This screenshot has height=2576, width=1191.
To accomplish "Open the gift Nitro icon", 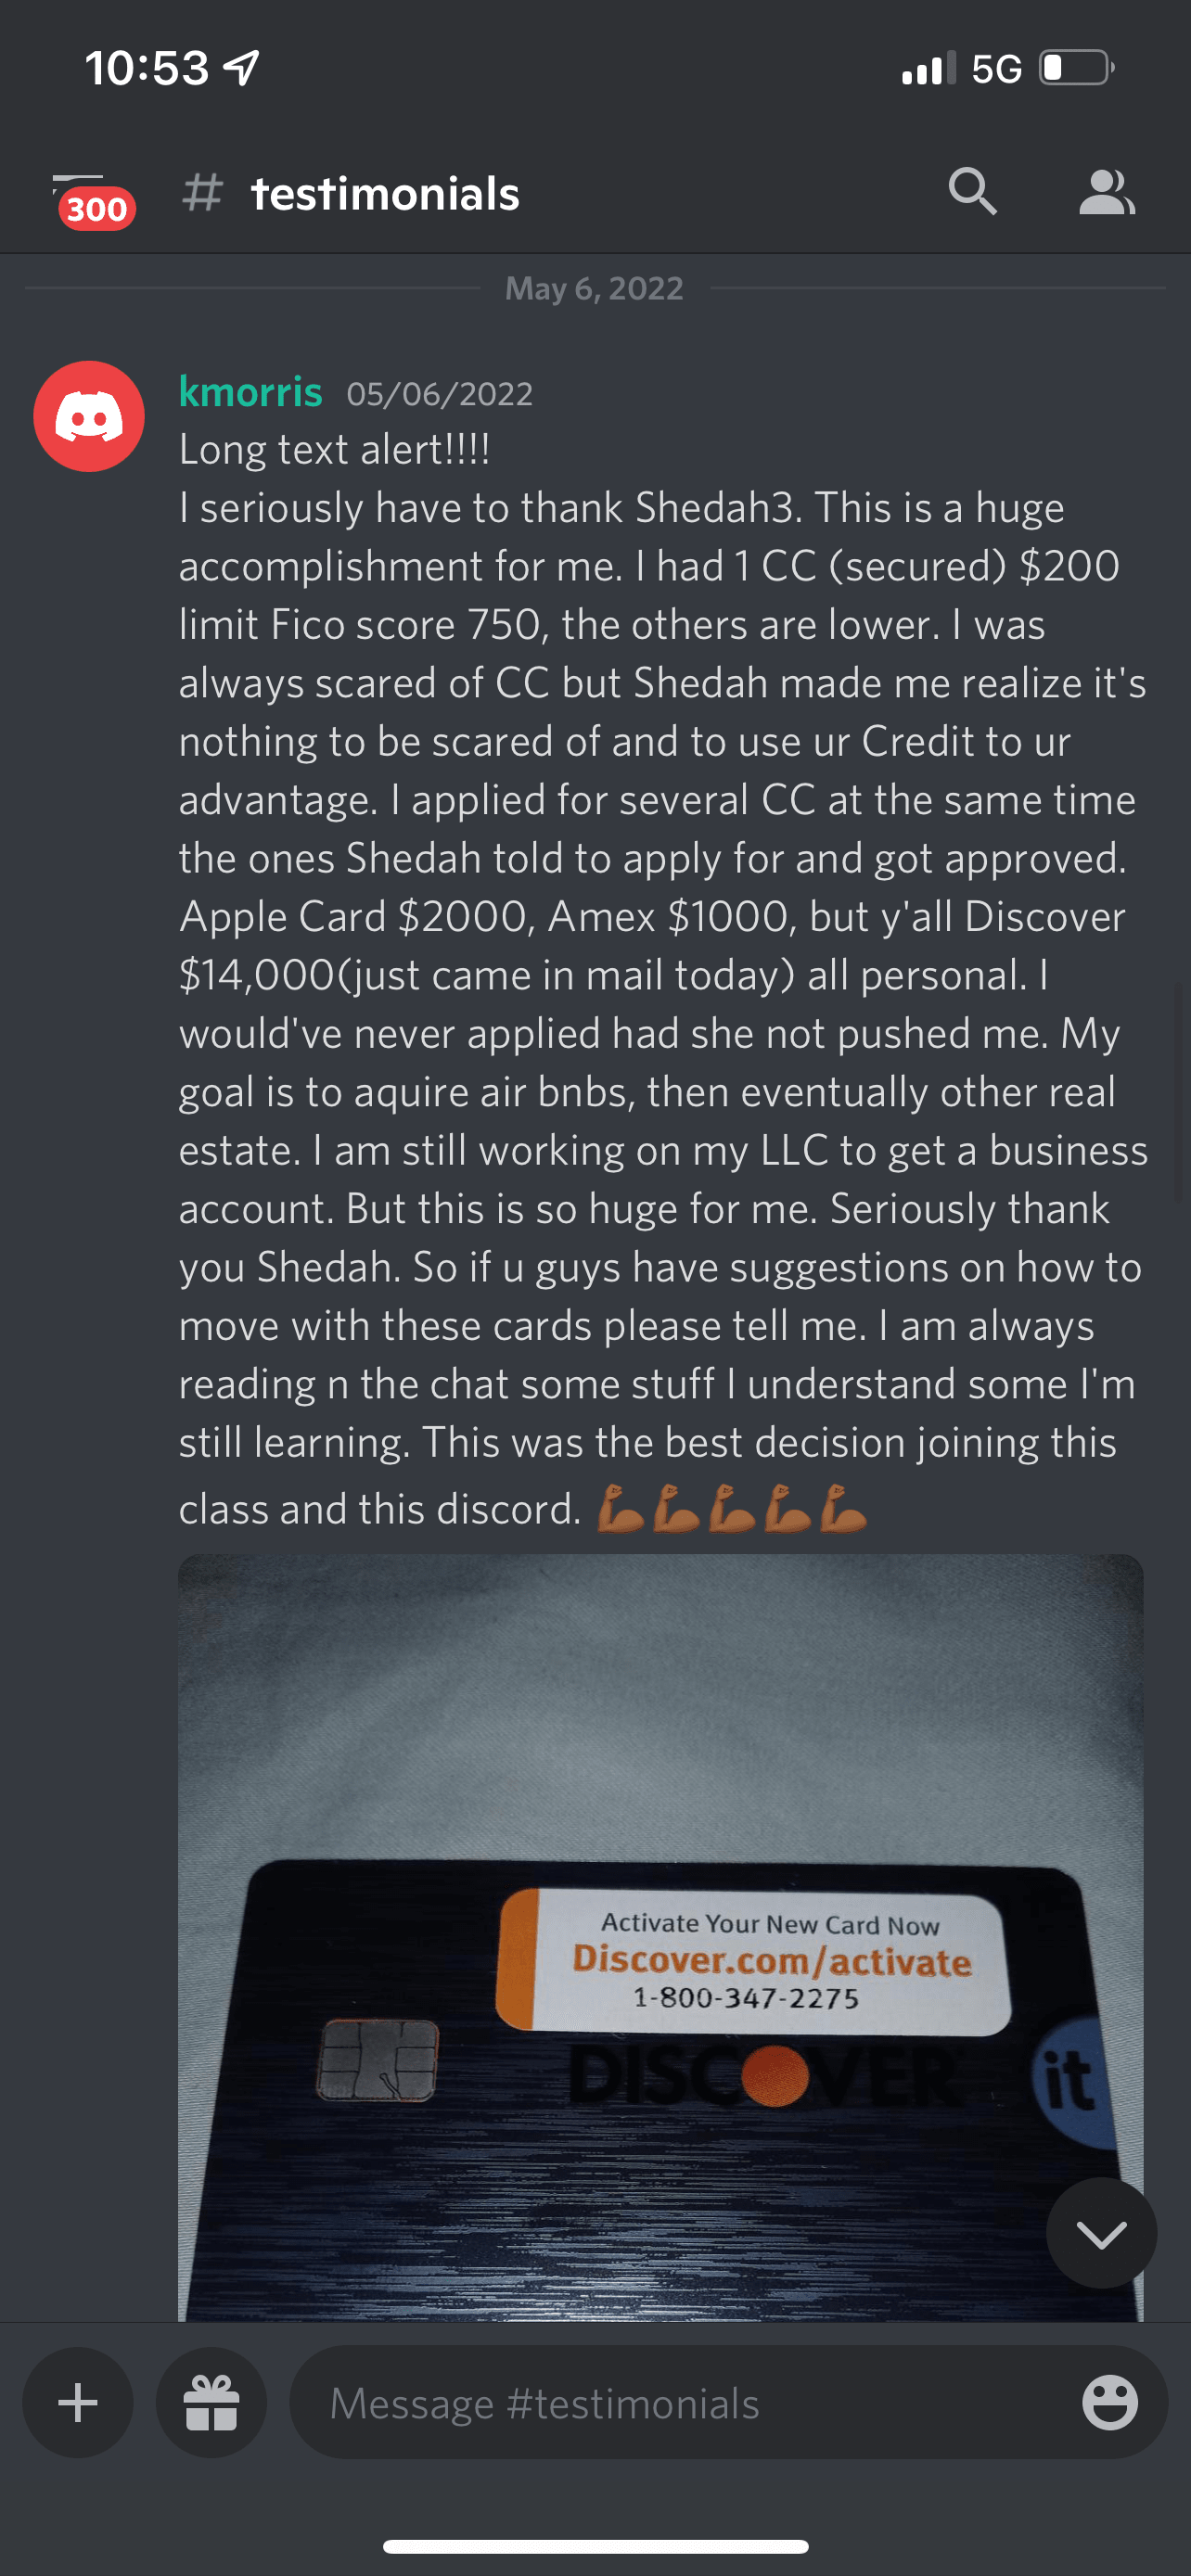I will 211,2403.
